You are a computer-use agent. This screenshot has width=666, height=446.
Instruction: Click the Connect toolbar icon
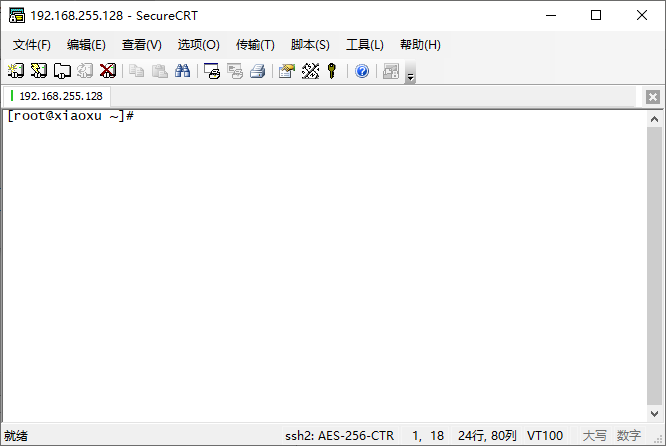click(x=16, y=71)
